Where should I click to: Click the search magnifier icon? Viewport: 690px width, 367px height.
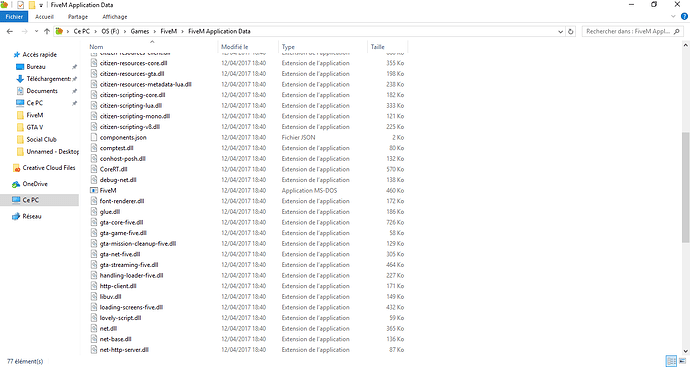(x=677, y=31)
